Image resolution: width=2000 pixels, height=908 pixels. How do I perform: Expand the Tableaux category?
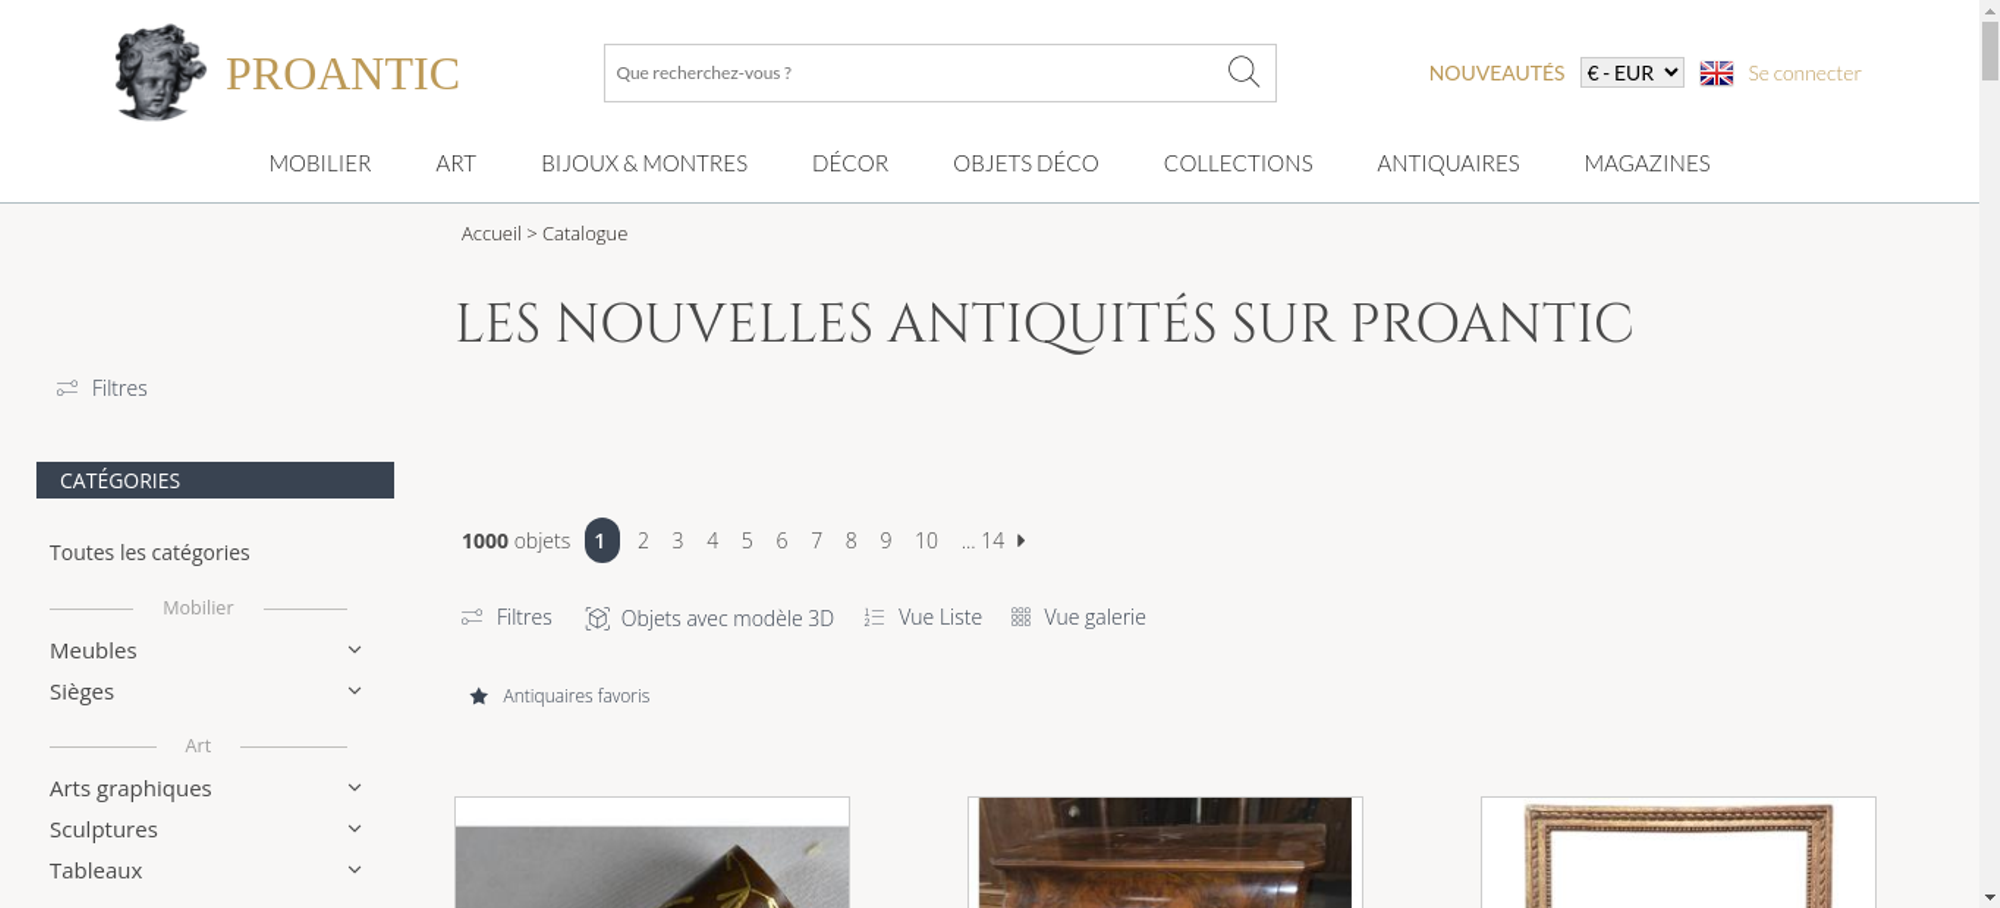pyautogui.click(x=354, y=870)
